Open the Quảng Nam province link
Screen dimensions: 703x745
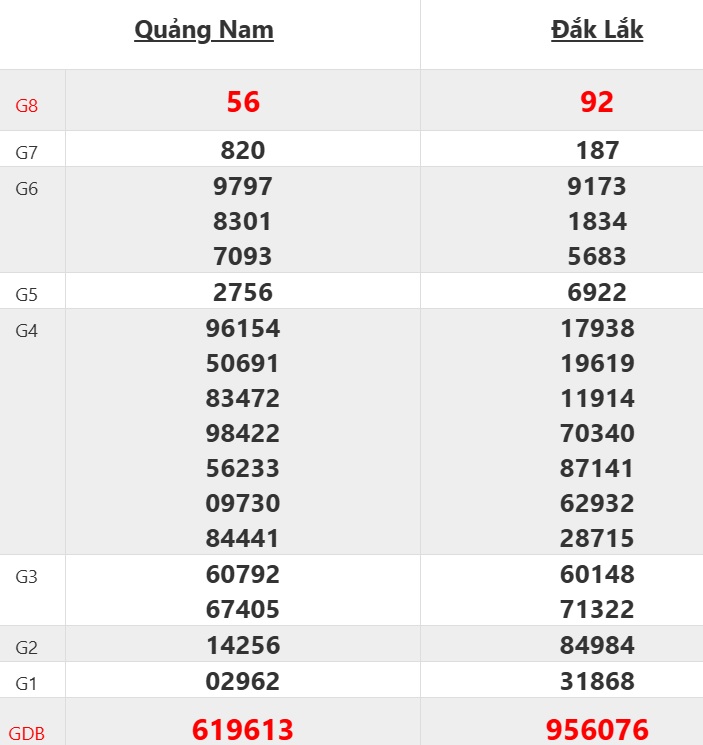204,30
